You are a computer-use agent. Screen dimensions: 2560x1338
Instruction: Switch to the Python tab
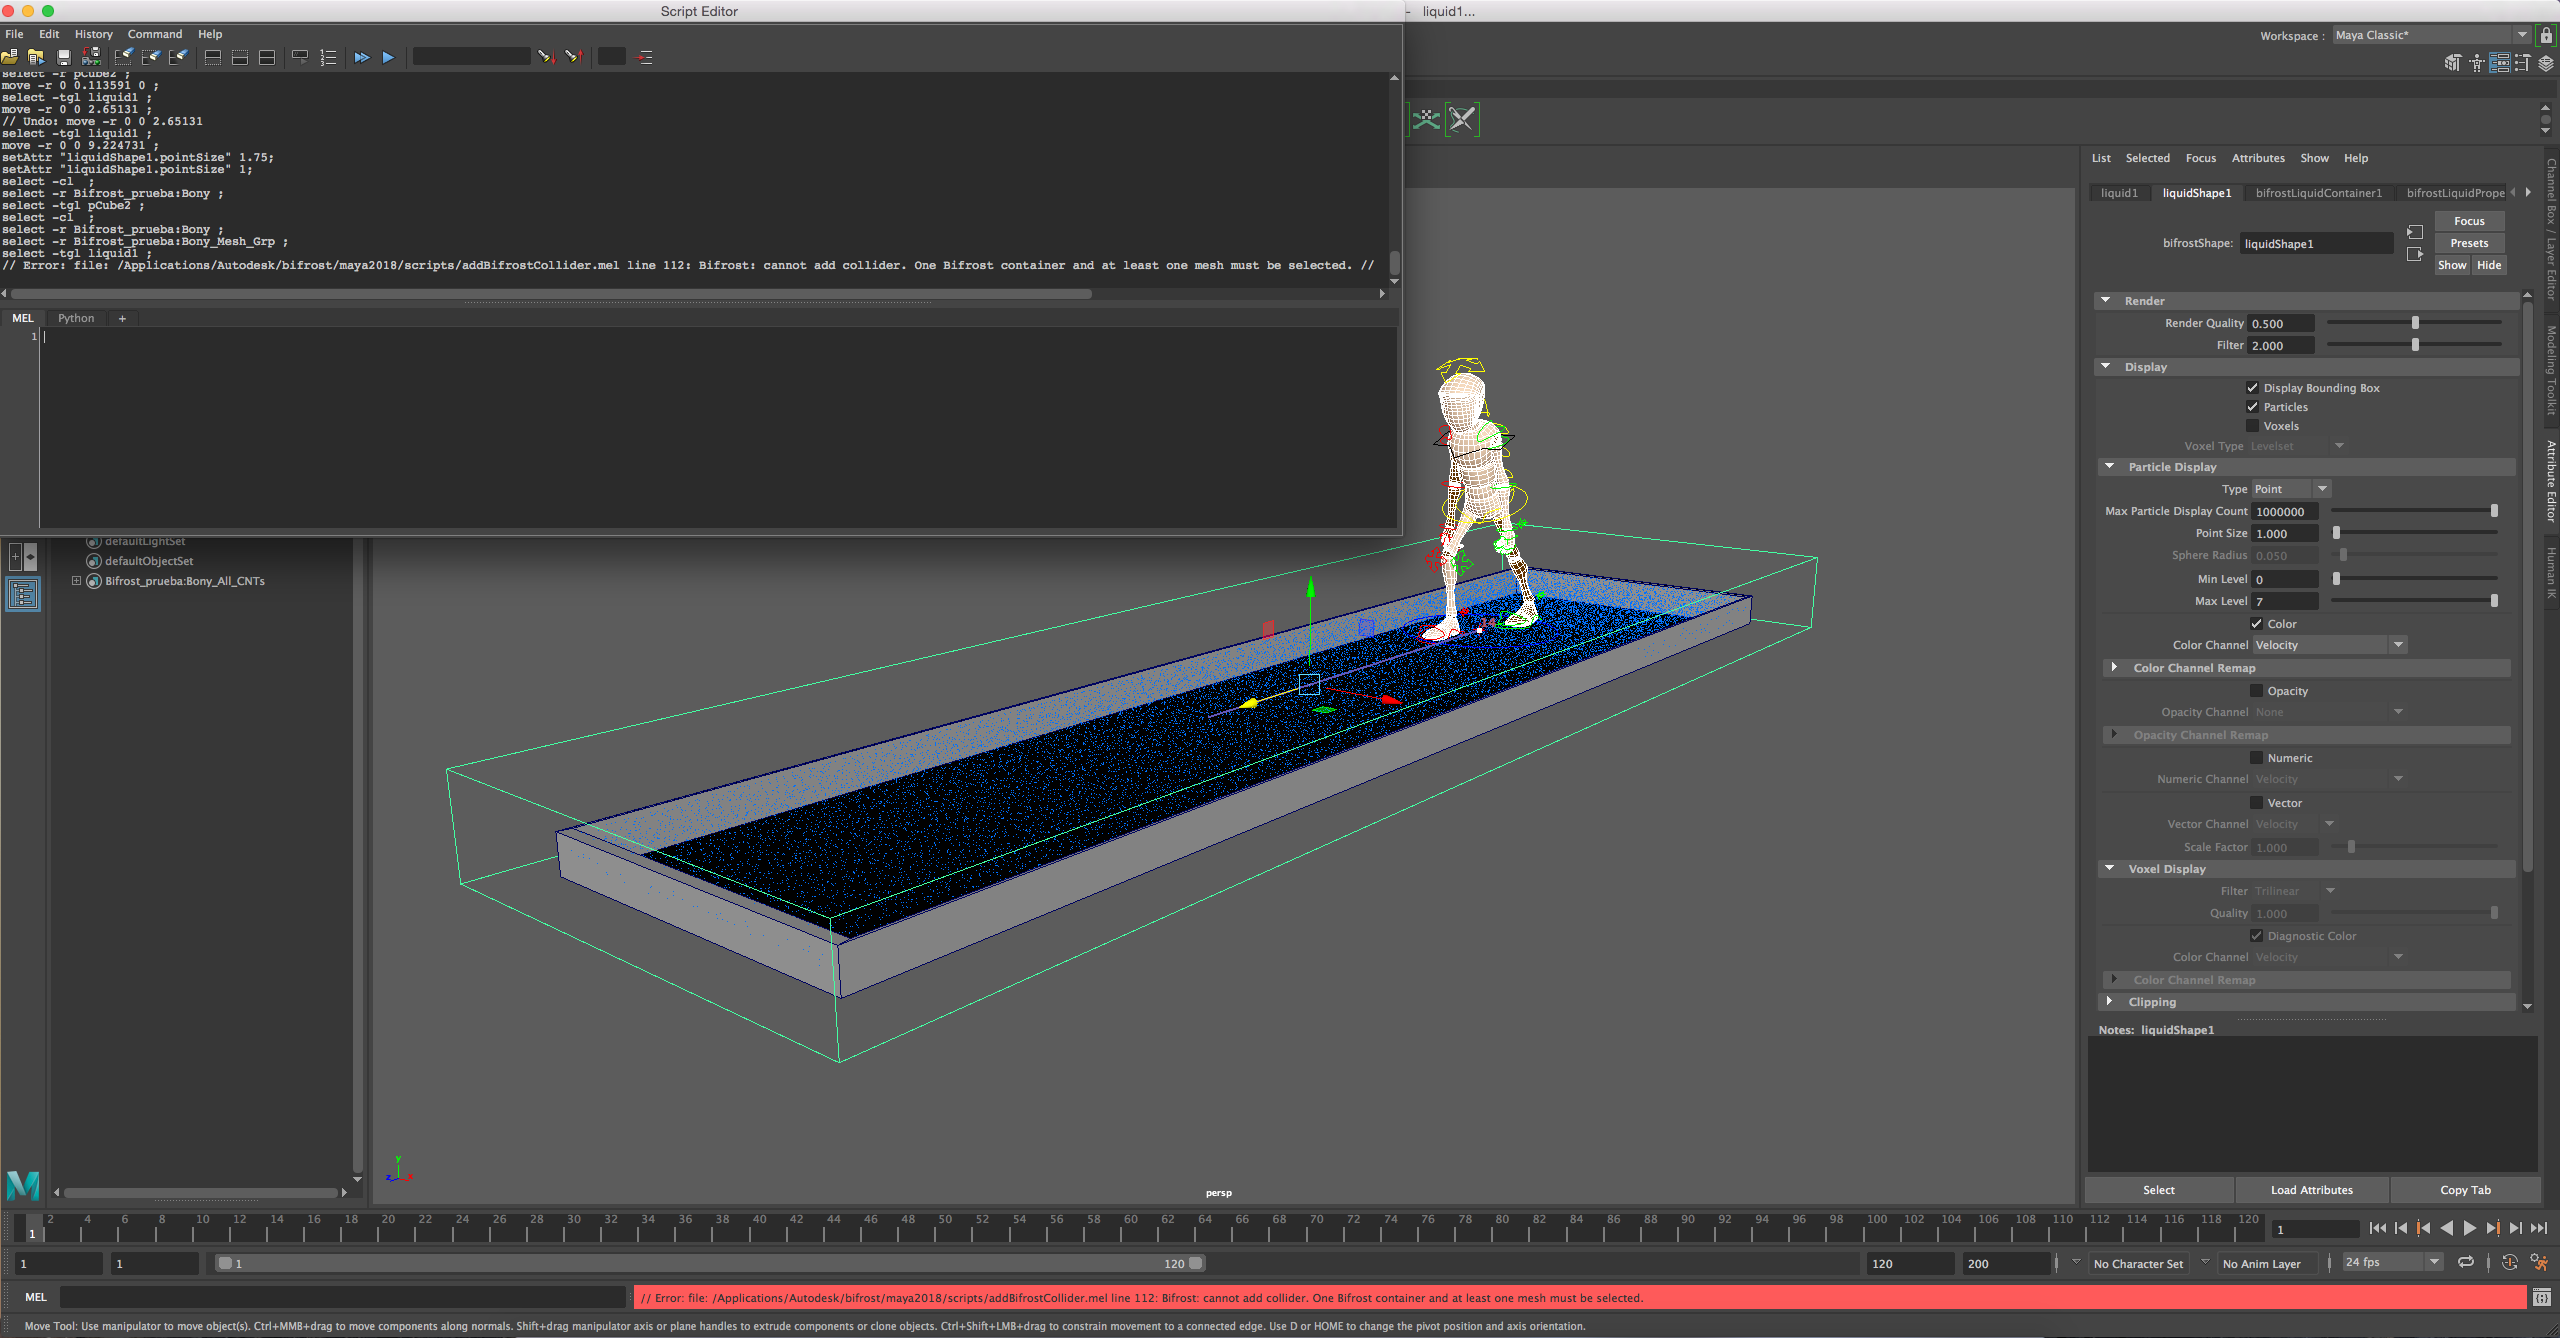coord(76,318)
